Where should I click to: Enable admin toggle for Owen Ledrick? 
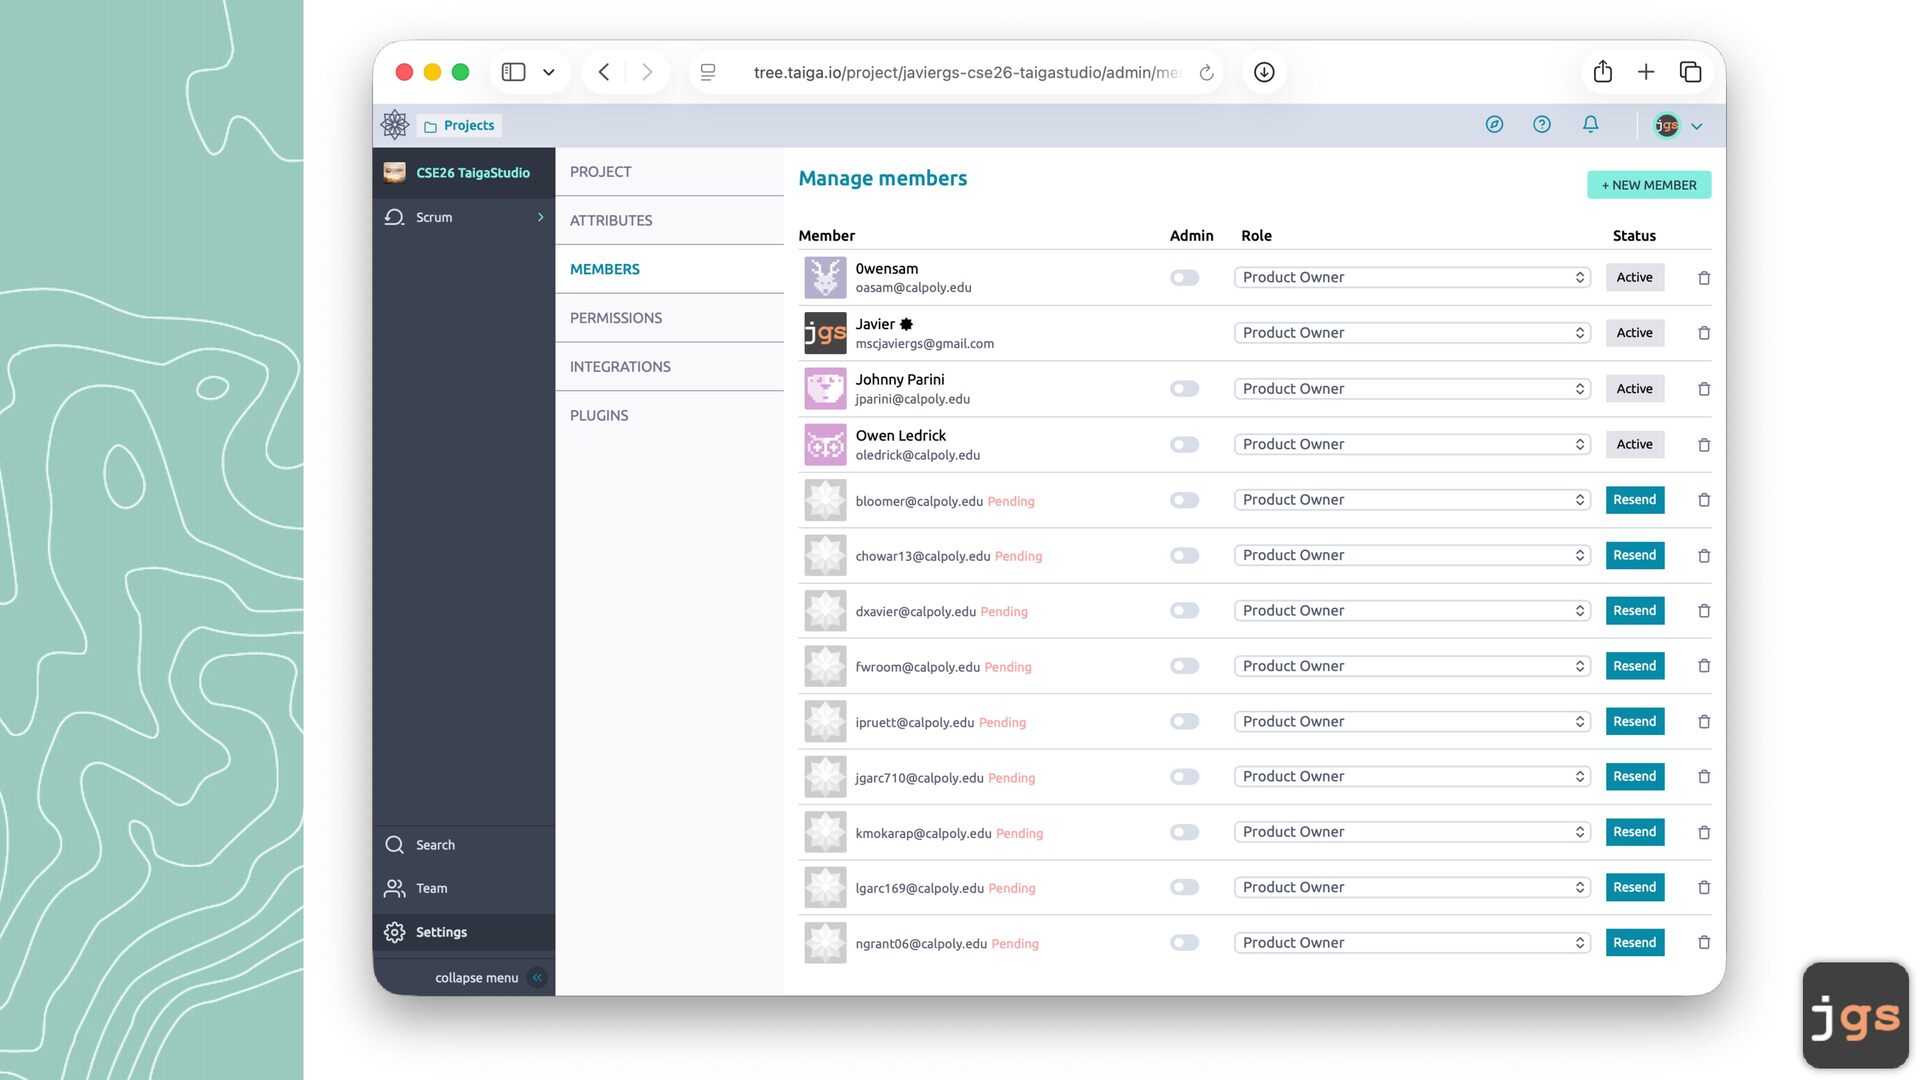click(x=1184, y=445)
